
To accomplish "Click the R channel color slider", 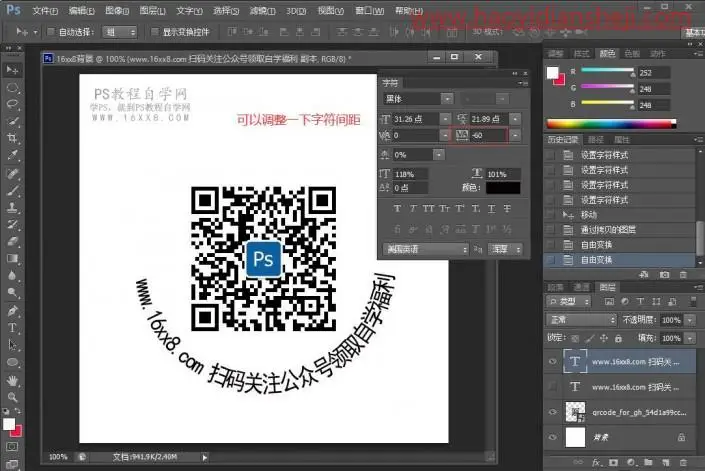I will (x=607, y=70).
